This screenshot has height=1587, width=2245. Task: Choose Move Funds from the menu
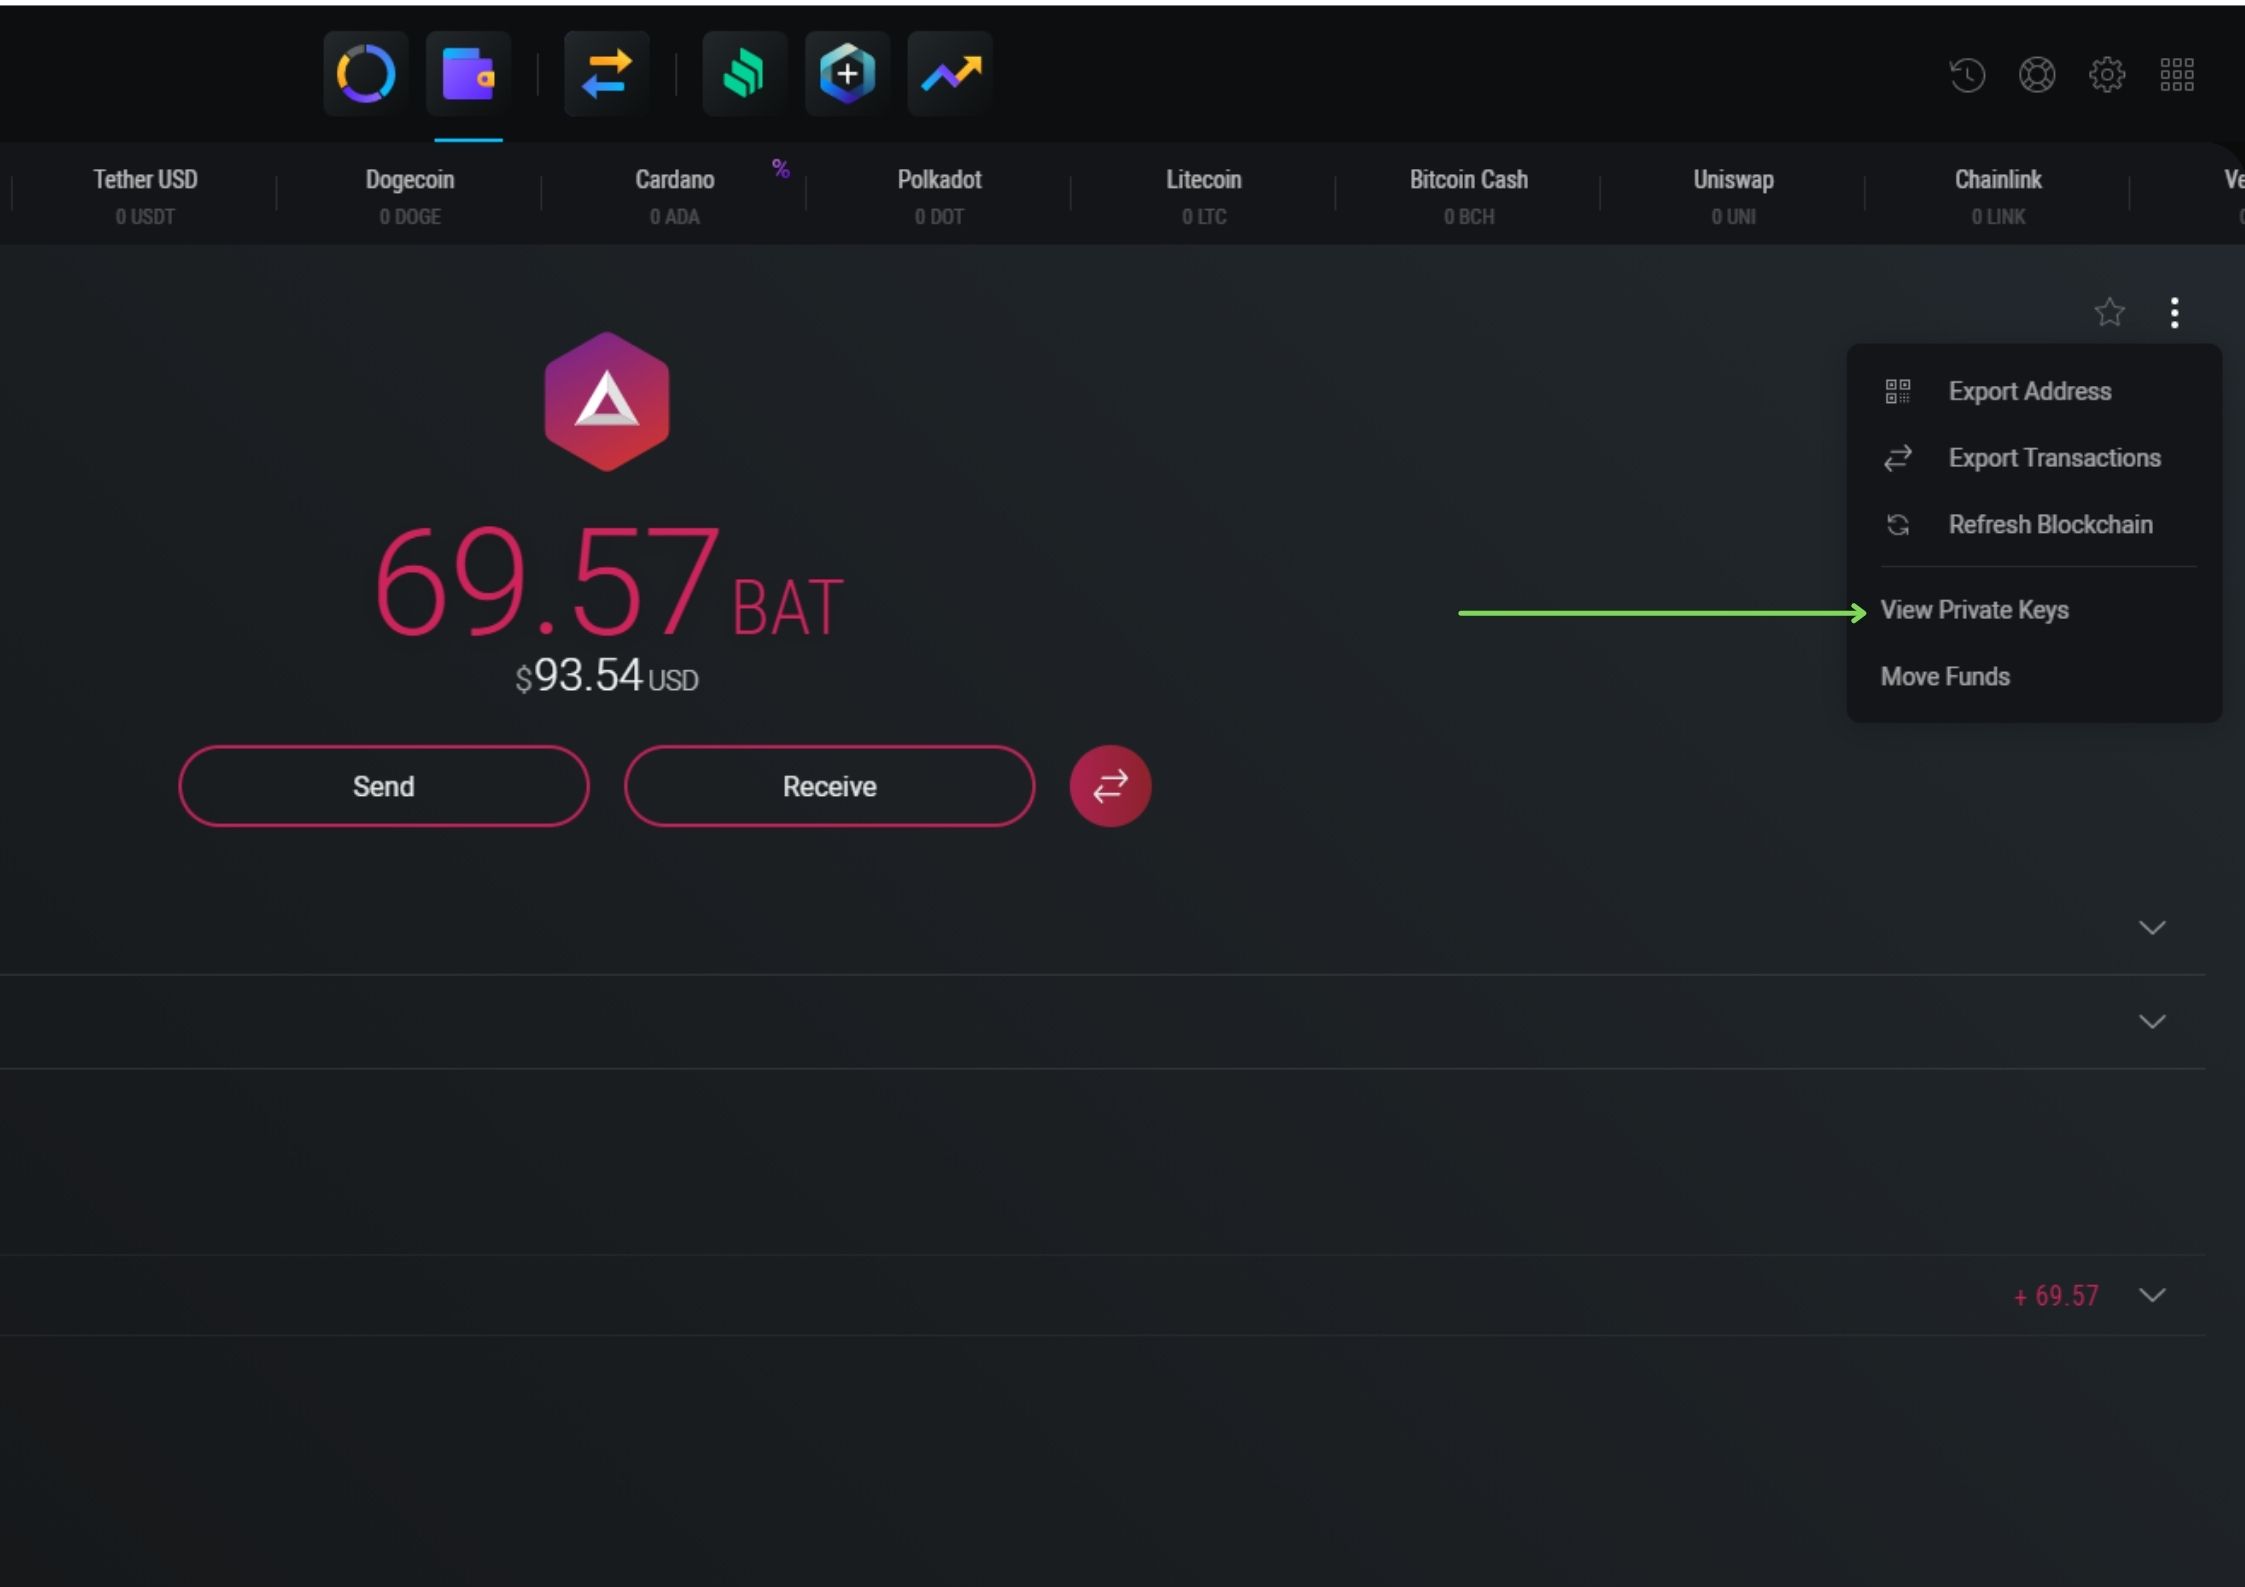tap(2034, 677)
